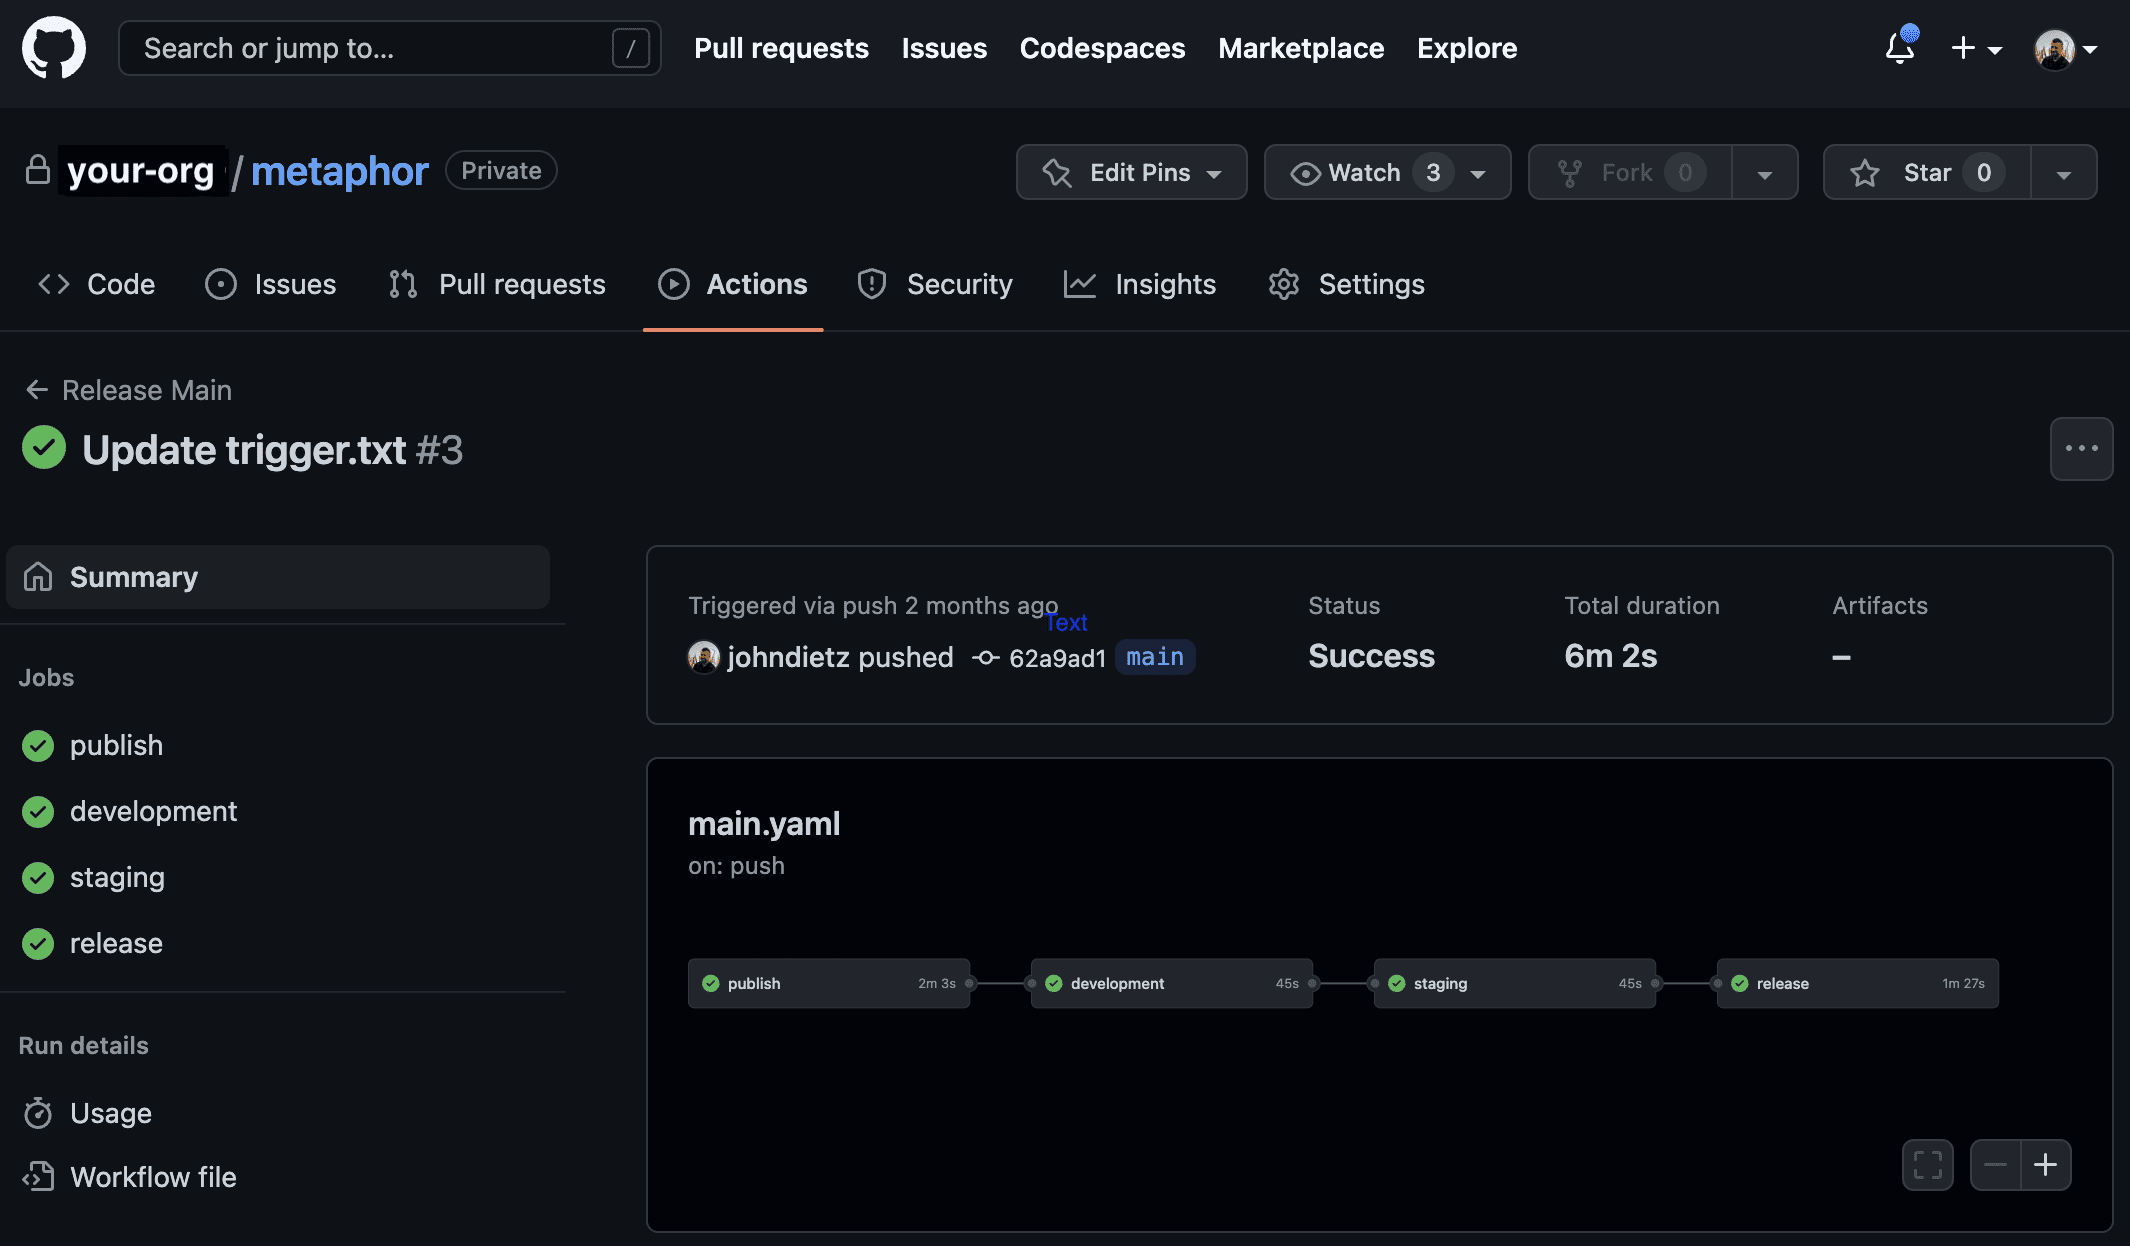The width and height of the screenshot is (2130, 1246).
Task: Click the lock icon beside your-org
Action: click(x=37, y=170)
